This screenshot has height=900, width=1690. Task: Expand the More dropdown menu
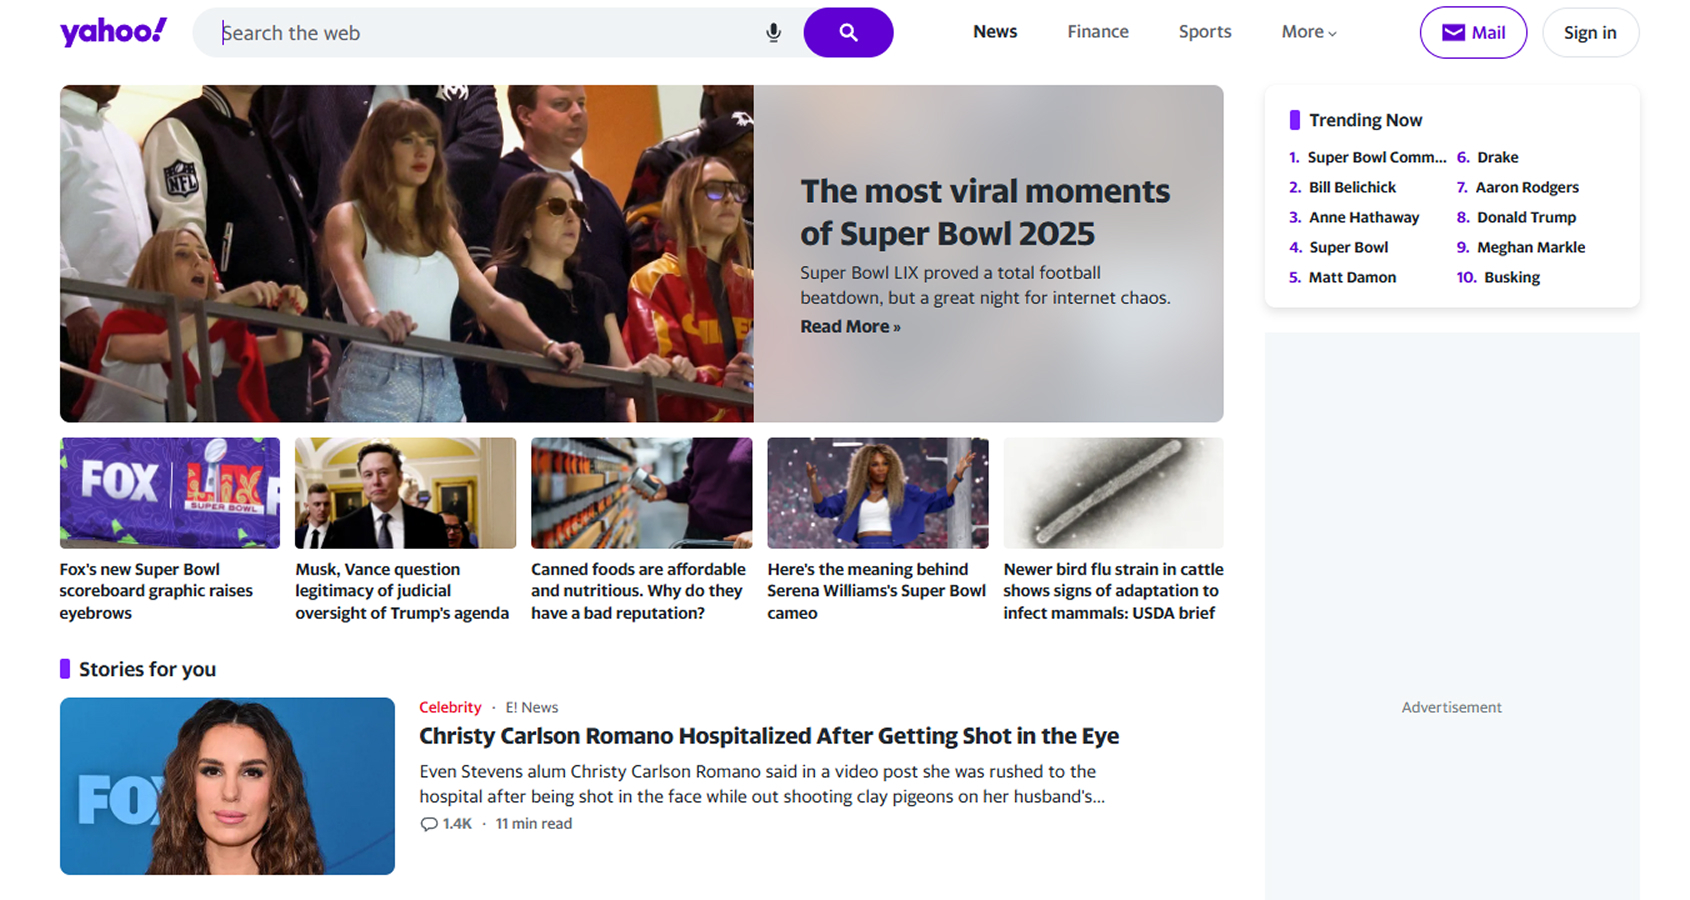point(1308,32)
